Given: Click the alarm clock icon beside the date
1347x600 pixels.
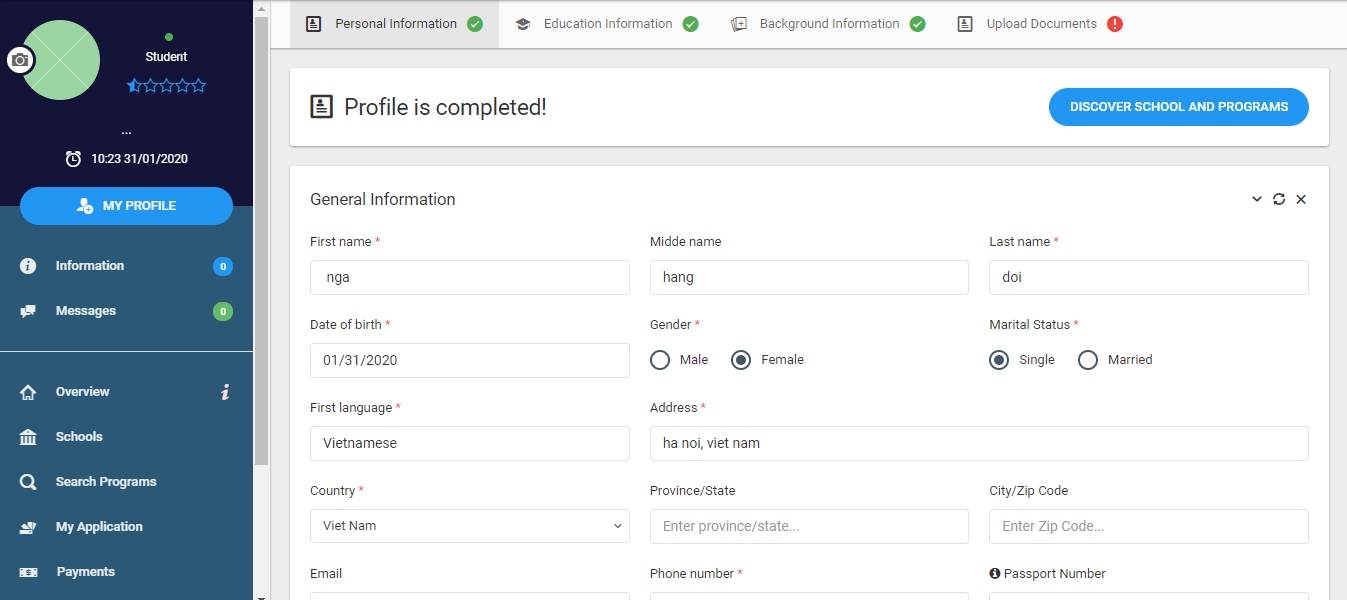Looking at the screenshot, I should tap(73, 158).
